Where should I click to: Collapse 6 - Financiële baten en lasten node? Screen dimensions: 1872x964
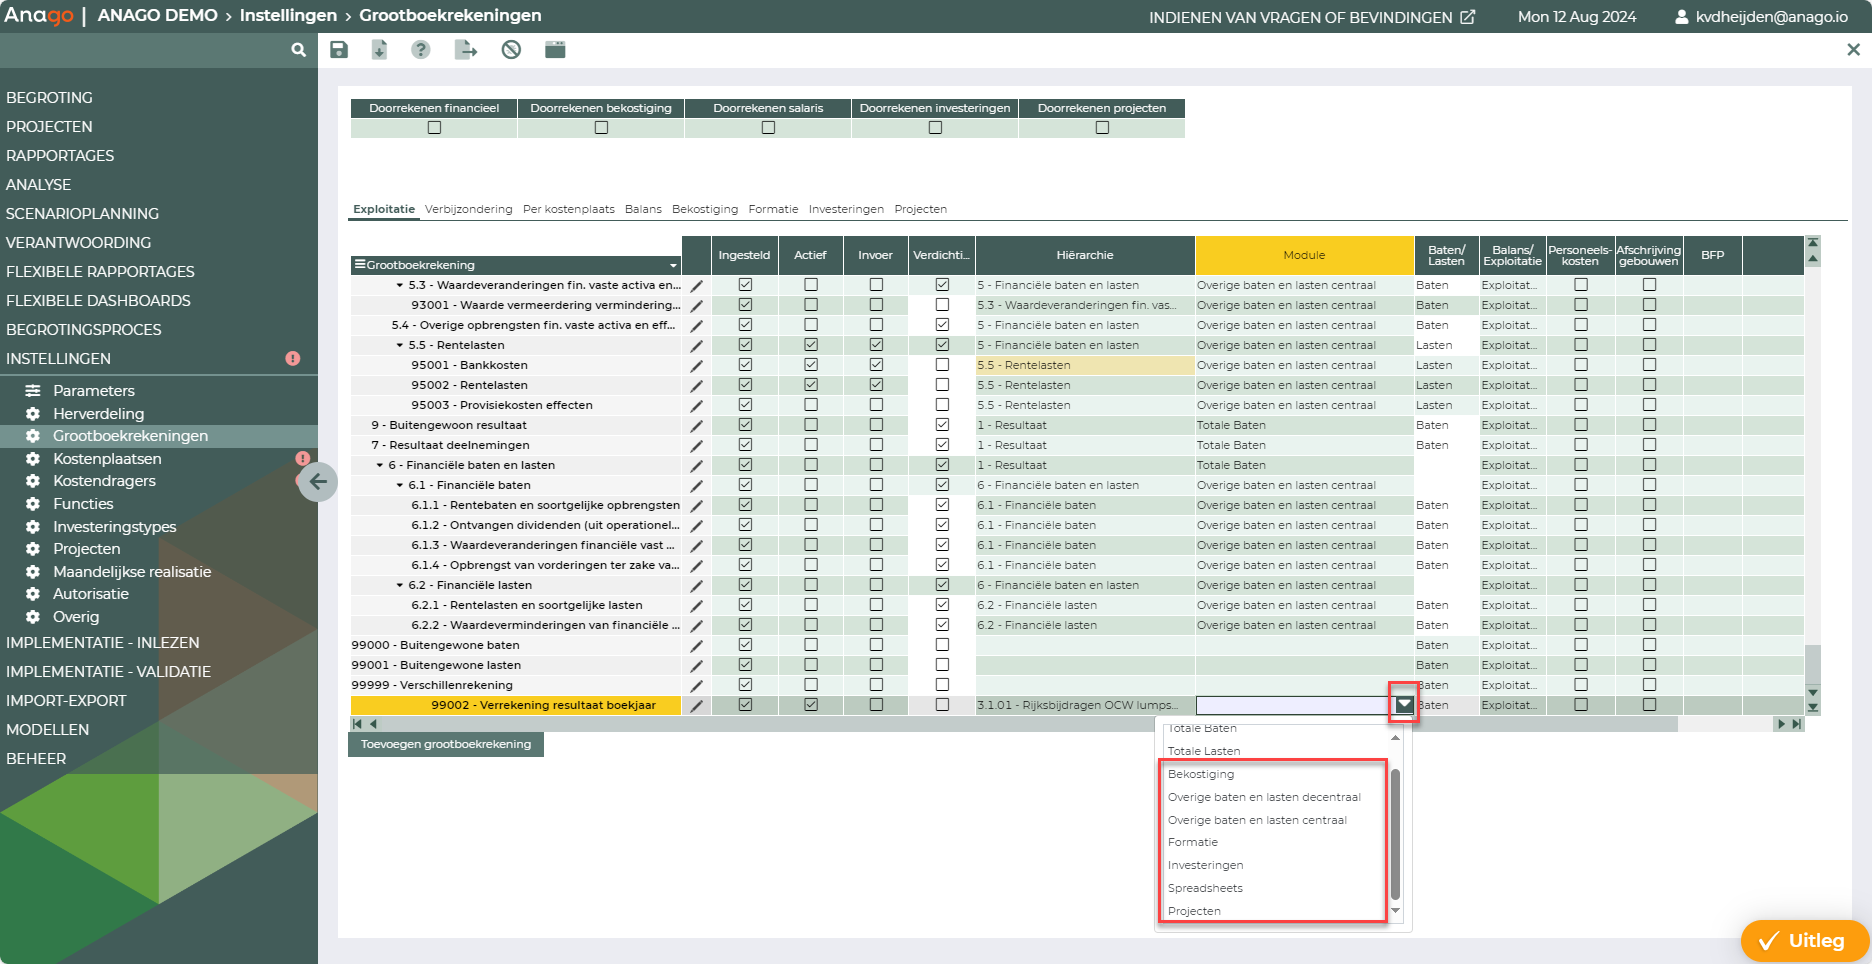380,465
